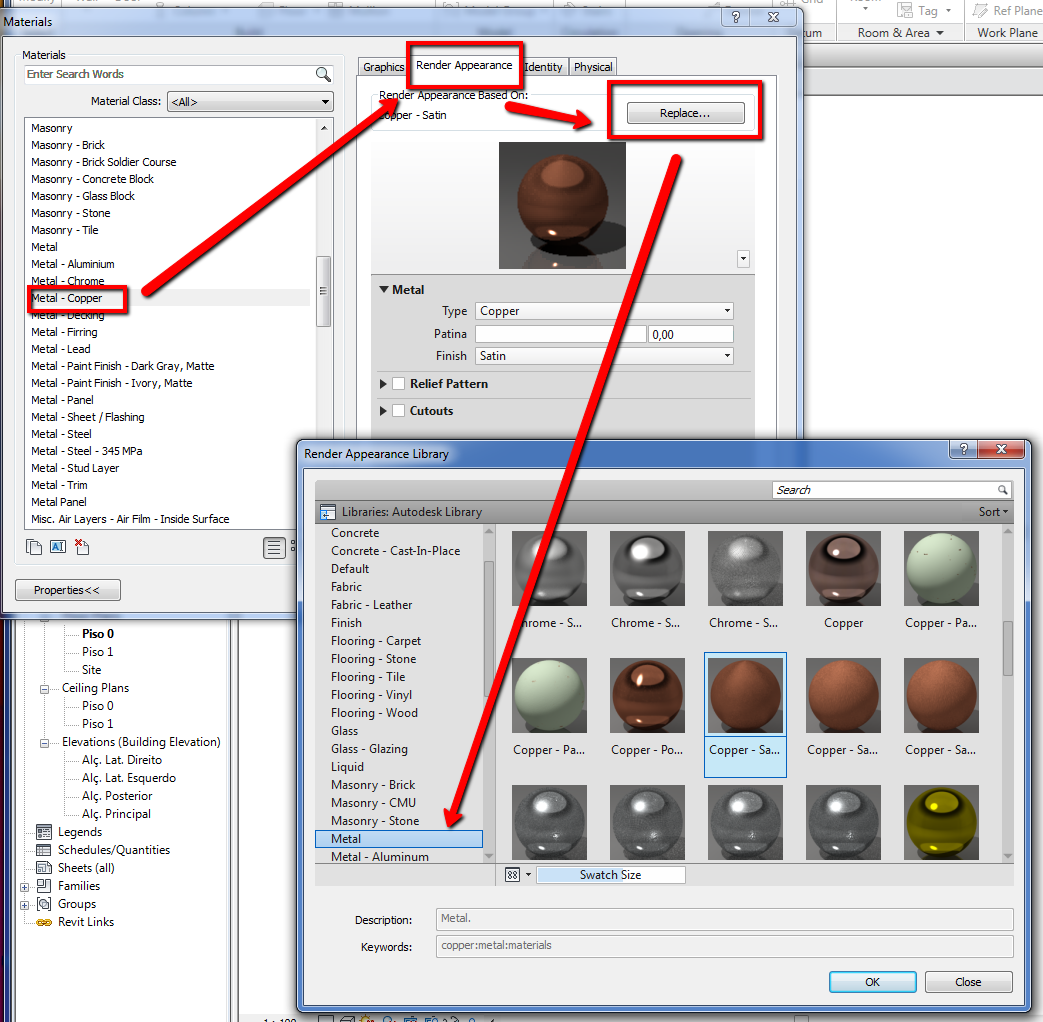
Task: Click the Keywords field in library
Action: (724, 946)
